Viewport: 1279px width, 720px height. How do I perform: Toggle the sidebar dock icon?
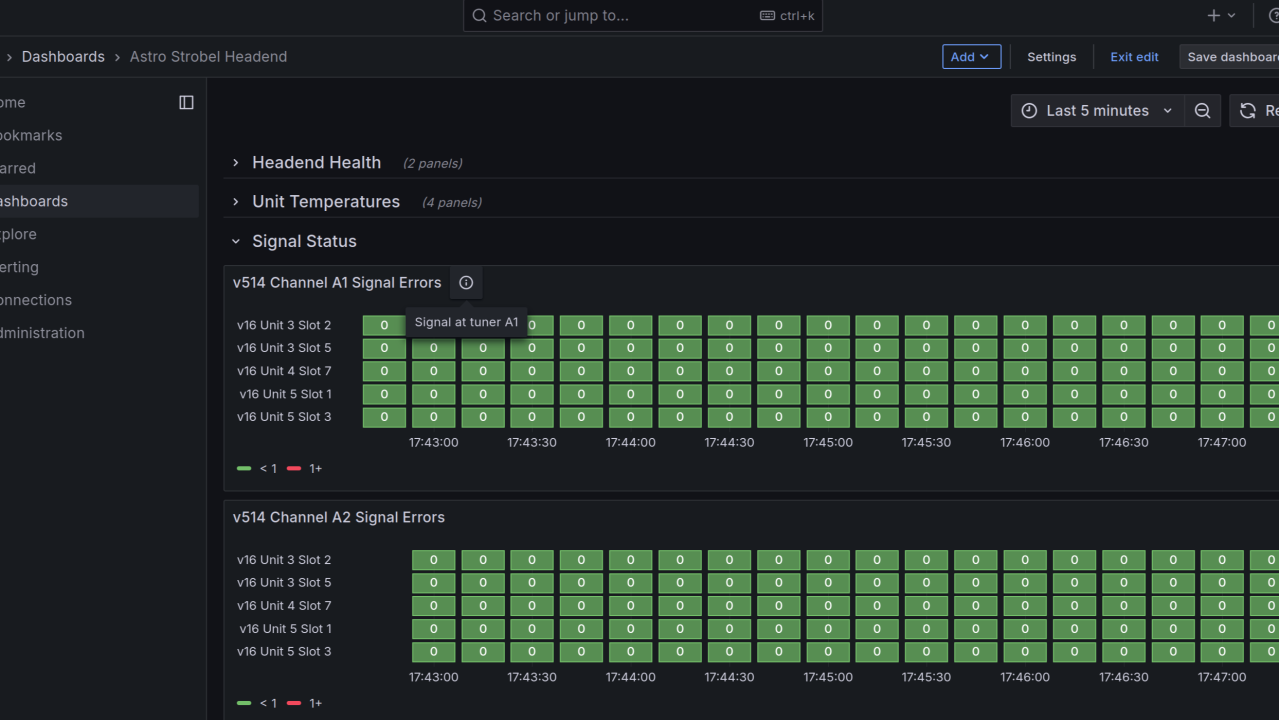pos(186,102)
